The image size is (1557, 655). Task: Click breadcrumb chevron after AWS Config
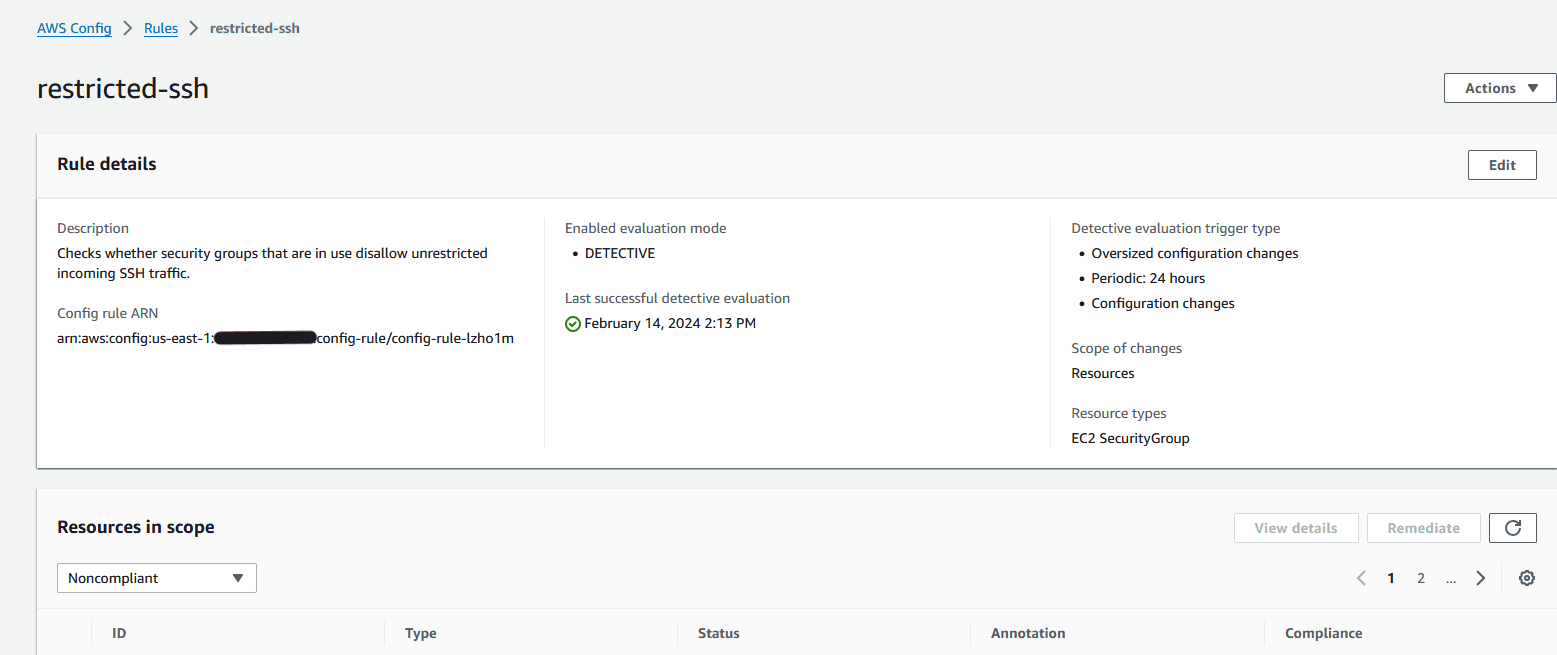coord(128,28)
